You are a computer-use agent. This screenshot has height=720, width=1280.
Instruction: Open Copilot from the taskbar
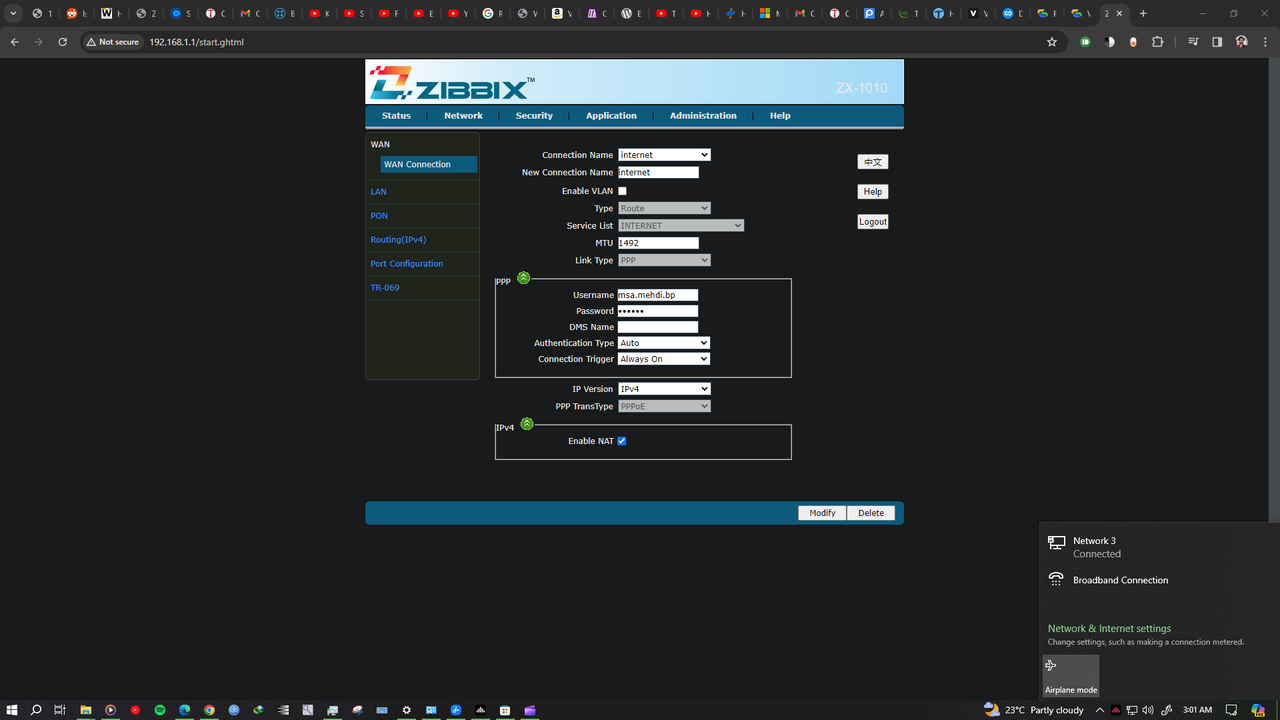1258,710
